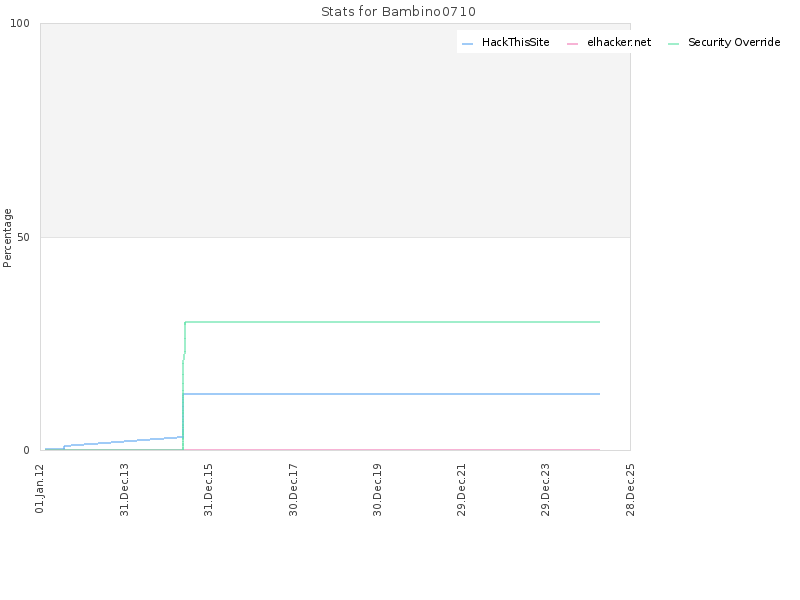Click the 31.Dec.15 x-axis date label
Screen dimensions: 800x600
208,490
